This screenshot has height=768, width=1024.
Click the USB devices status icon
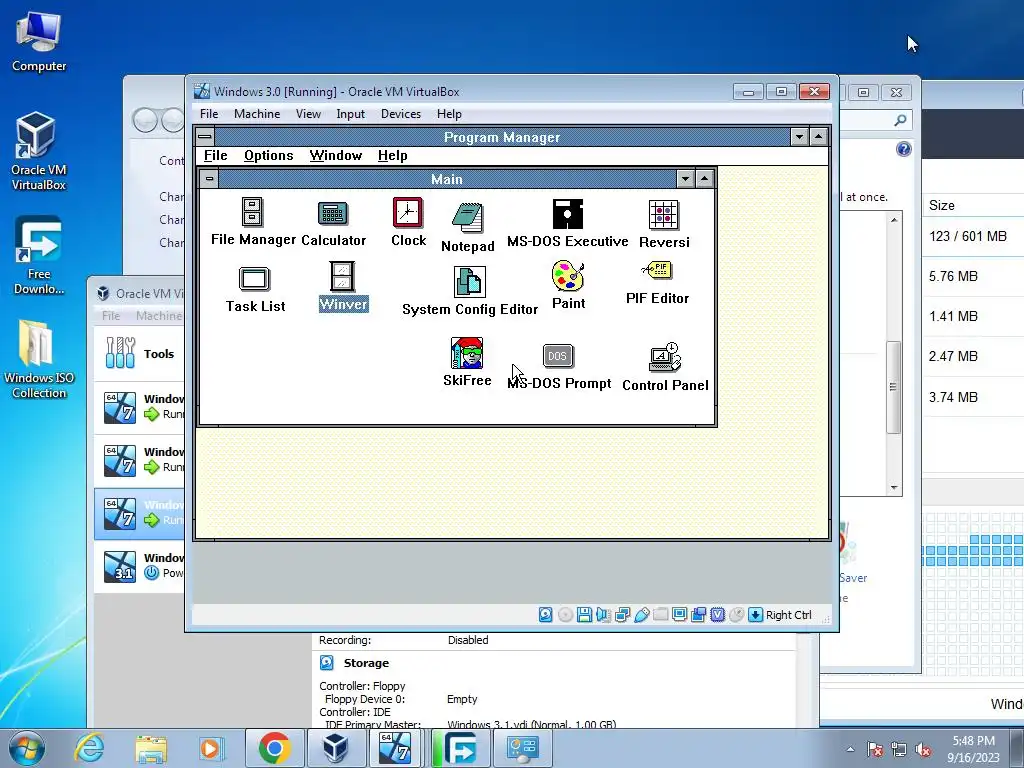point(641,615)
